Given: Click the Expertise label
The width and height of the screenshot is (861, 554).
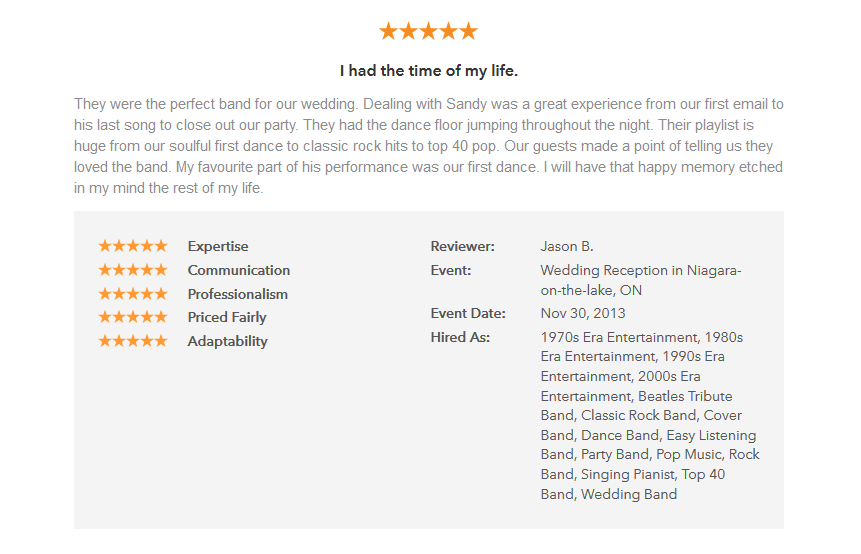Looking at the screenshot, I should tap(218, 247).
